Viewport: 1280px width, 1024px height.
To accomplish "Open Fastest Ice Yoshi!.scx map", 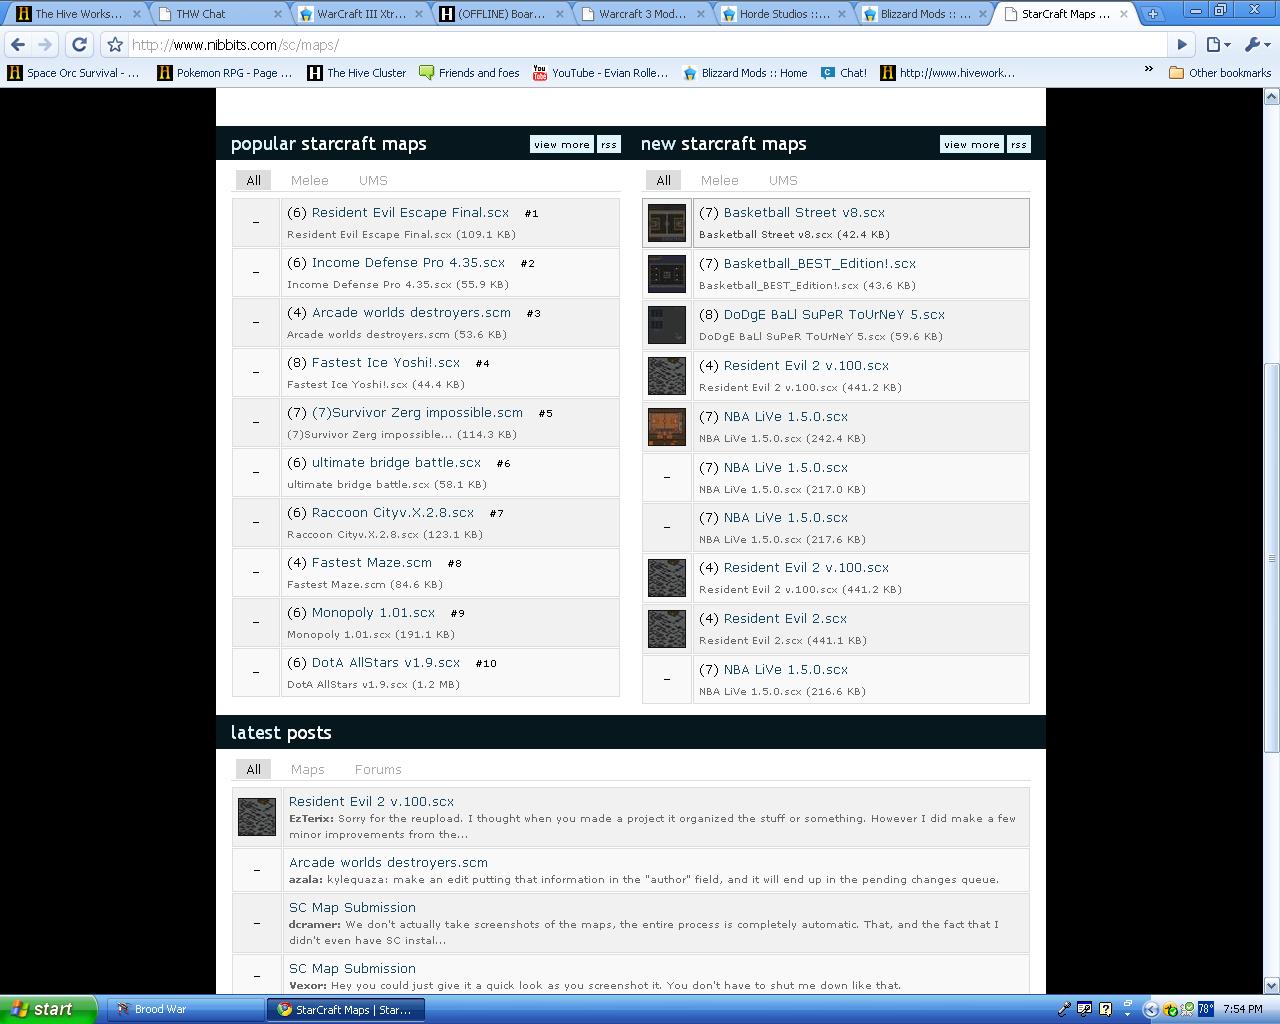I will coord(386,362).
